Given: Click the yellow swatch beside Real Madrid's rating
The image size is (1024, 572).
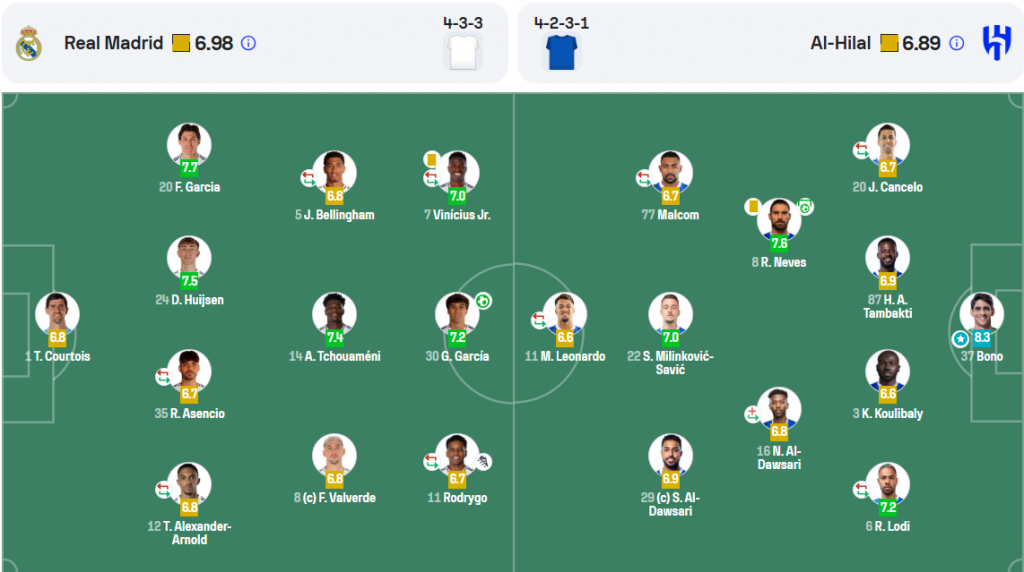Looking at the screenshot, I should tap(181, 43).
